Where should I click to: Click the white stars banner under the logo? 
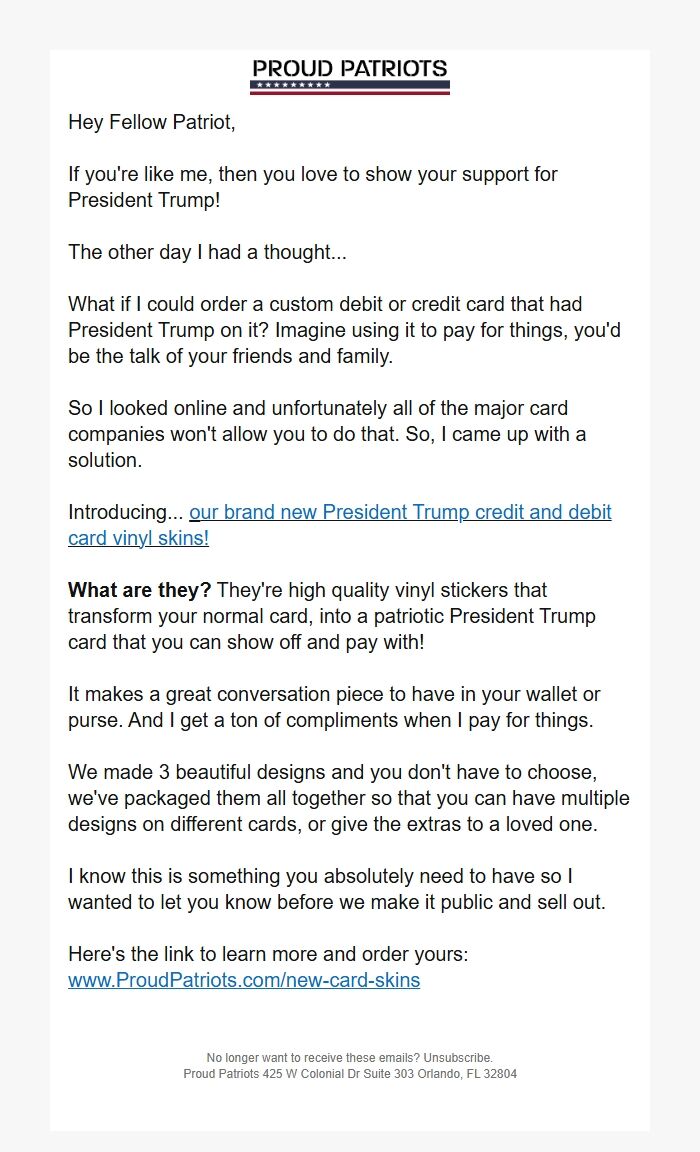[292, 86]
